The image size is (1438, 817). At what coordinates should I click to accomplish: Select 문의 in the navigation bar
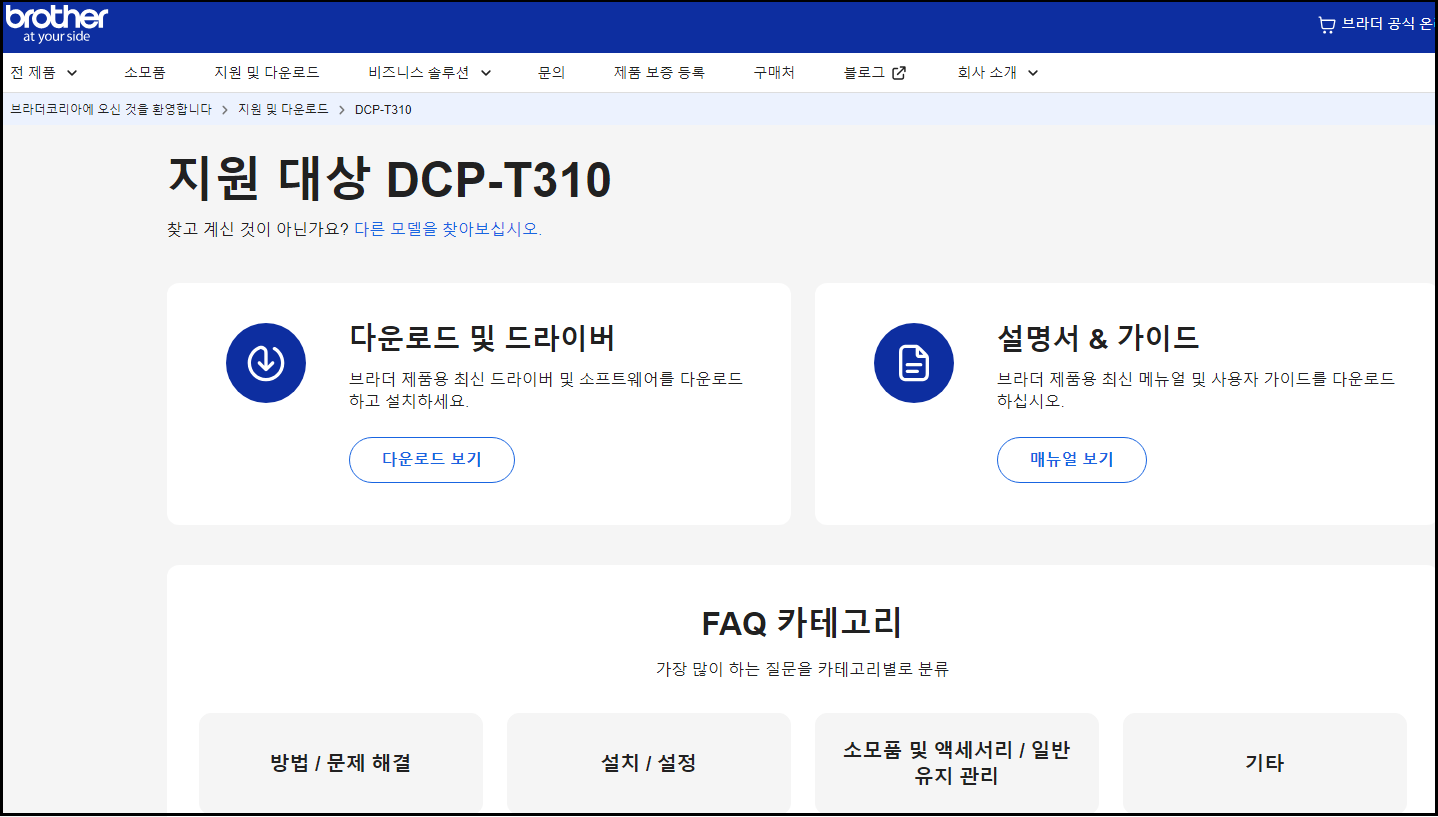[x=551, y=72]
